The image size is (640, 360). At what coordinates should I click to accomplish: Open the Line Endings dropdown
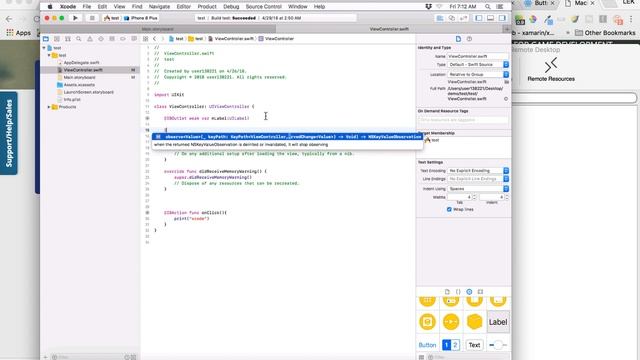[478, 179]
